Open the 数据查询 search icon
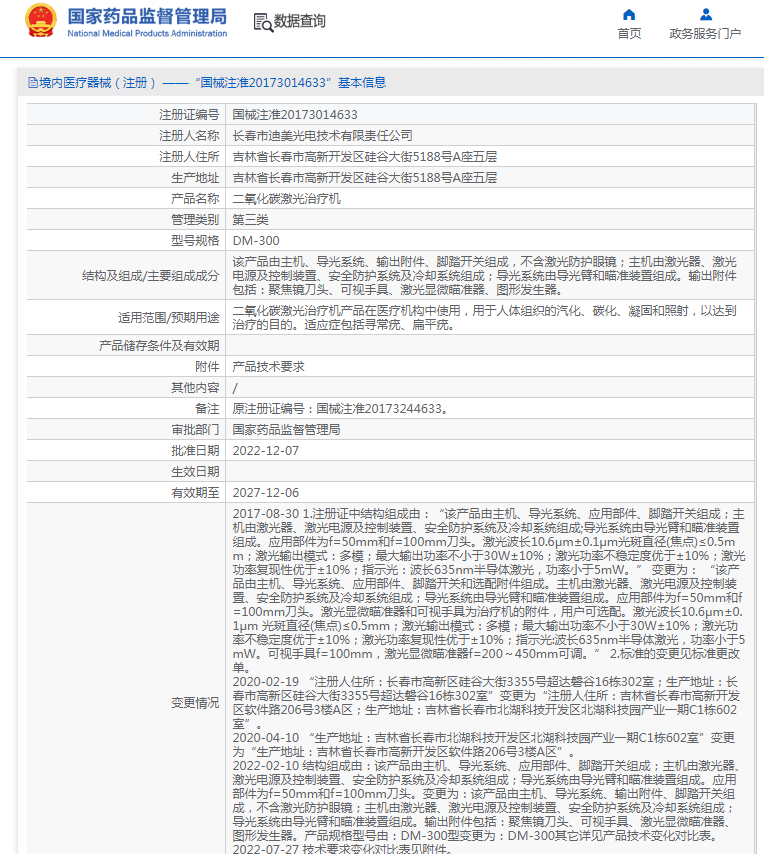This screenshot has height=854, width=764. click(x=264, y=22)
